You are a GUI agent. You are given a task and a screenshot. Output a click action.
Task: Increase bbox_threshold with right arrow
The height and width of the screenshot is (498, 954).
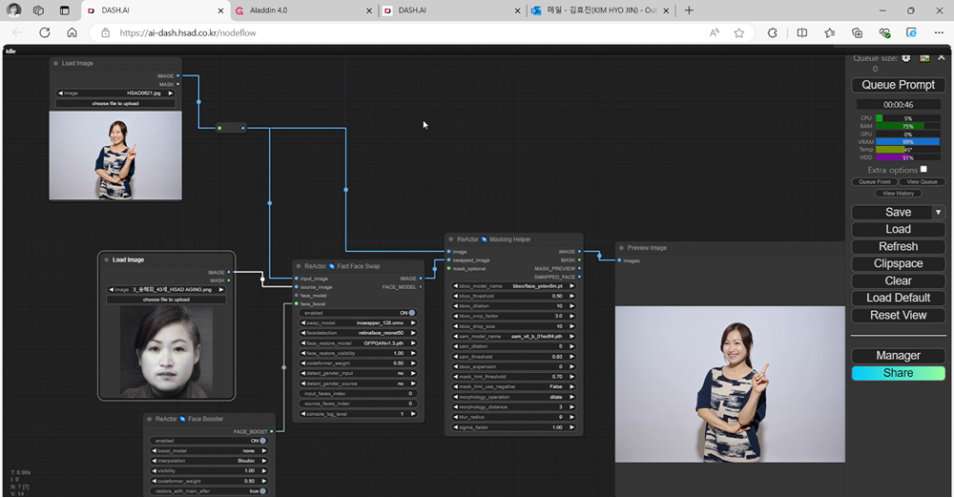(x=572, y=296)
